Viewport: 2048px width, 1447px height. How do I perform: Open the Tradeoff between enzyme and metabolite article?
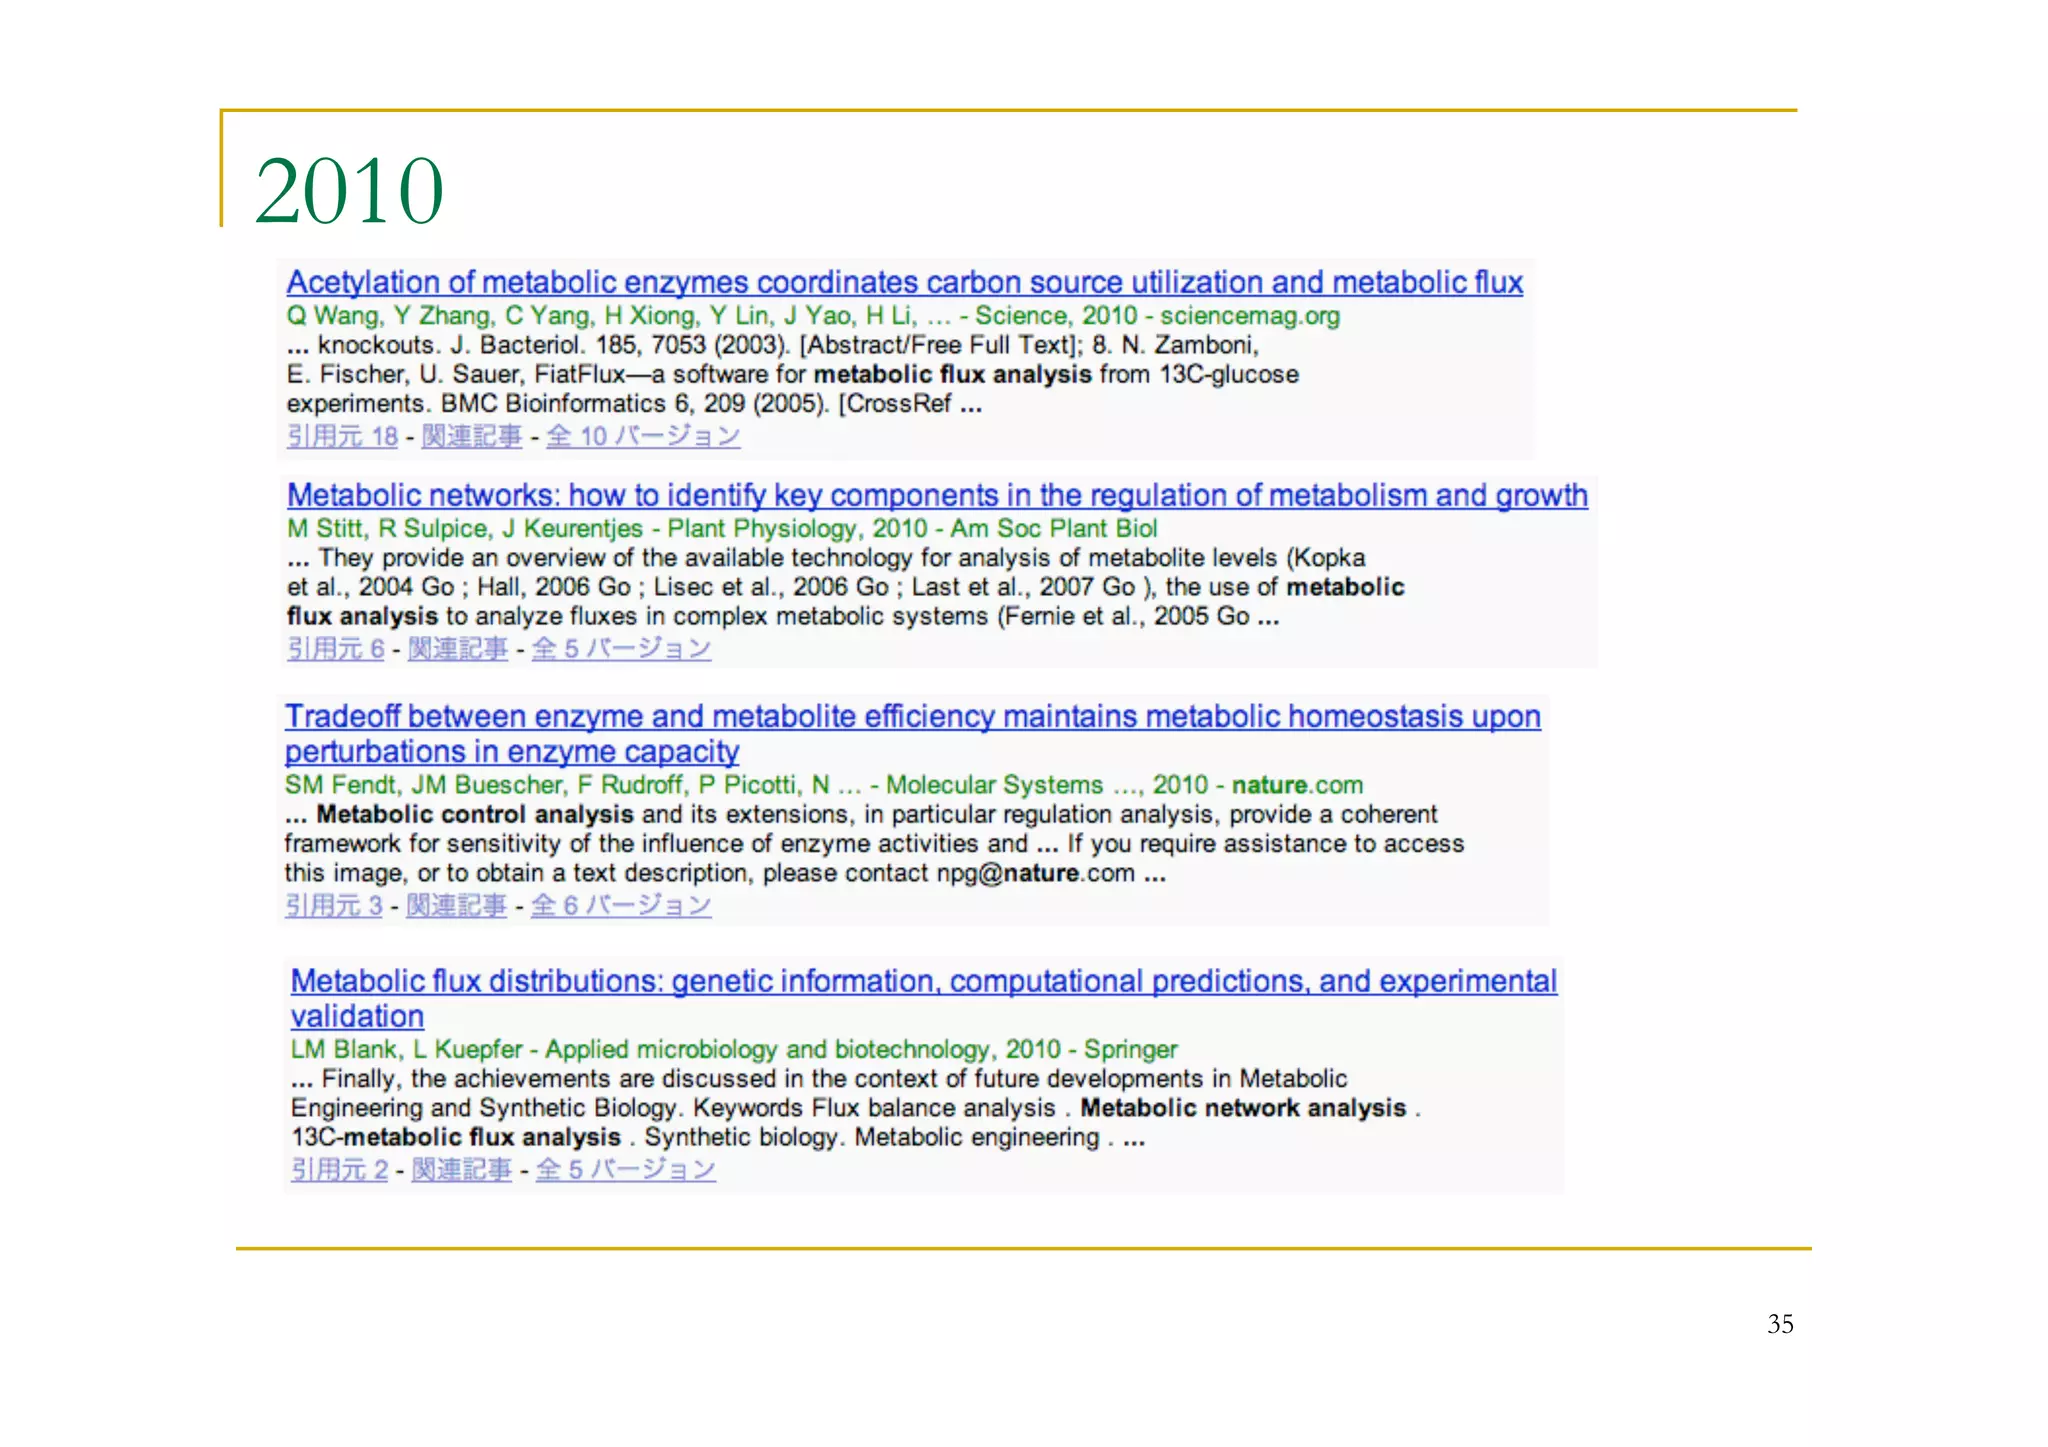click(912, 717)
